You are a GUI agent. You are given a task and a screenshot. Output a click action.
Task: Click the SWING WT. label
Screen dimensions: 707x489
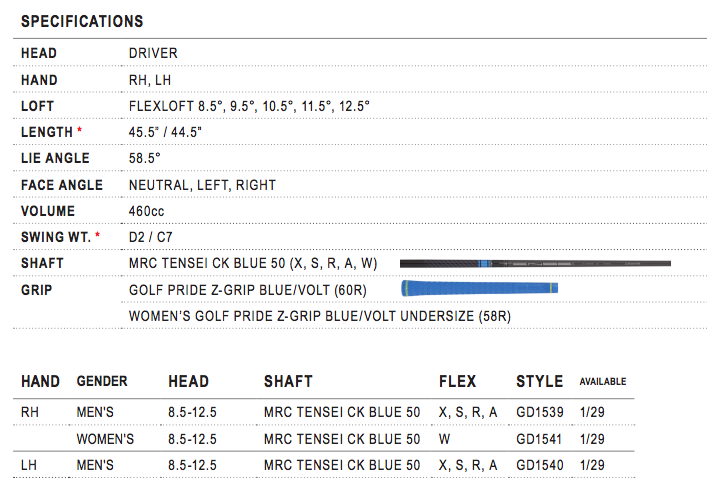click(56, 237)
